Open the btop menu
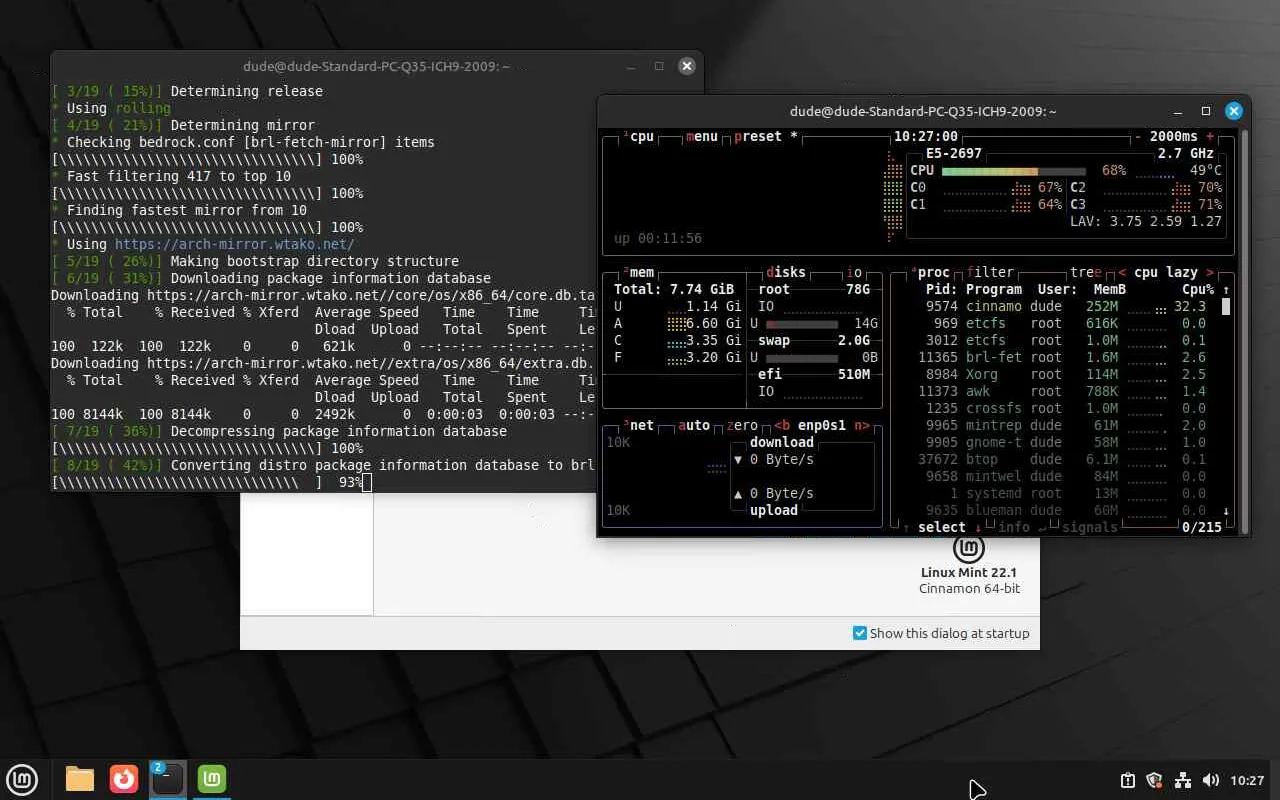This screenshot has height=800, width=1280. coord(702,136)
